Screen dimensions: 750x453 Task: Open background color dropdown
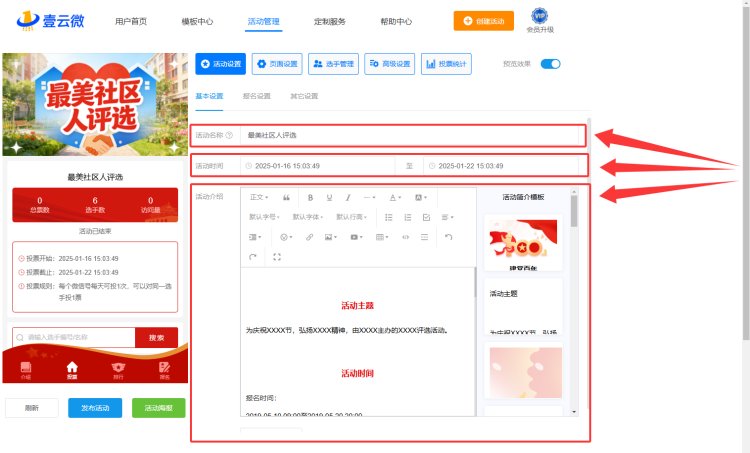point(420,198)
